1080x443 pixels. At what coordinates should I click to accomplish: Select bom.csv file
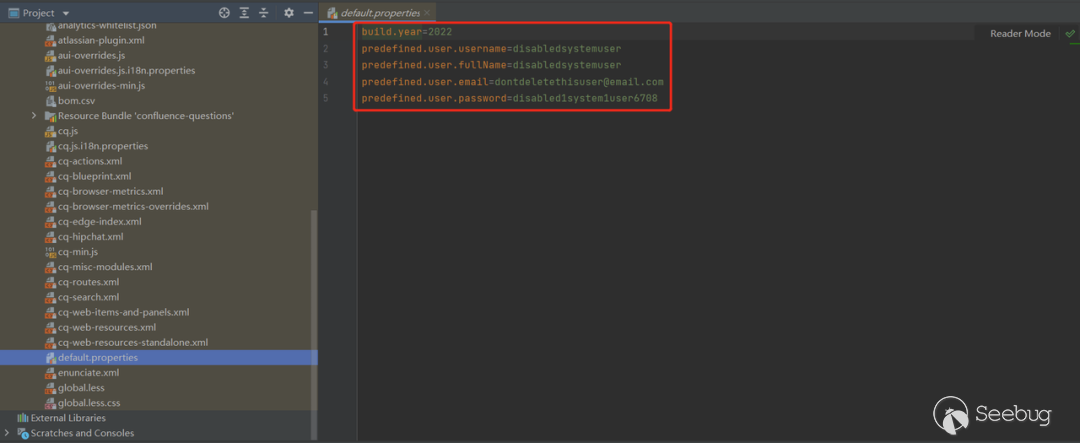76,101
